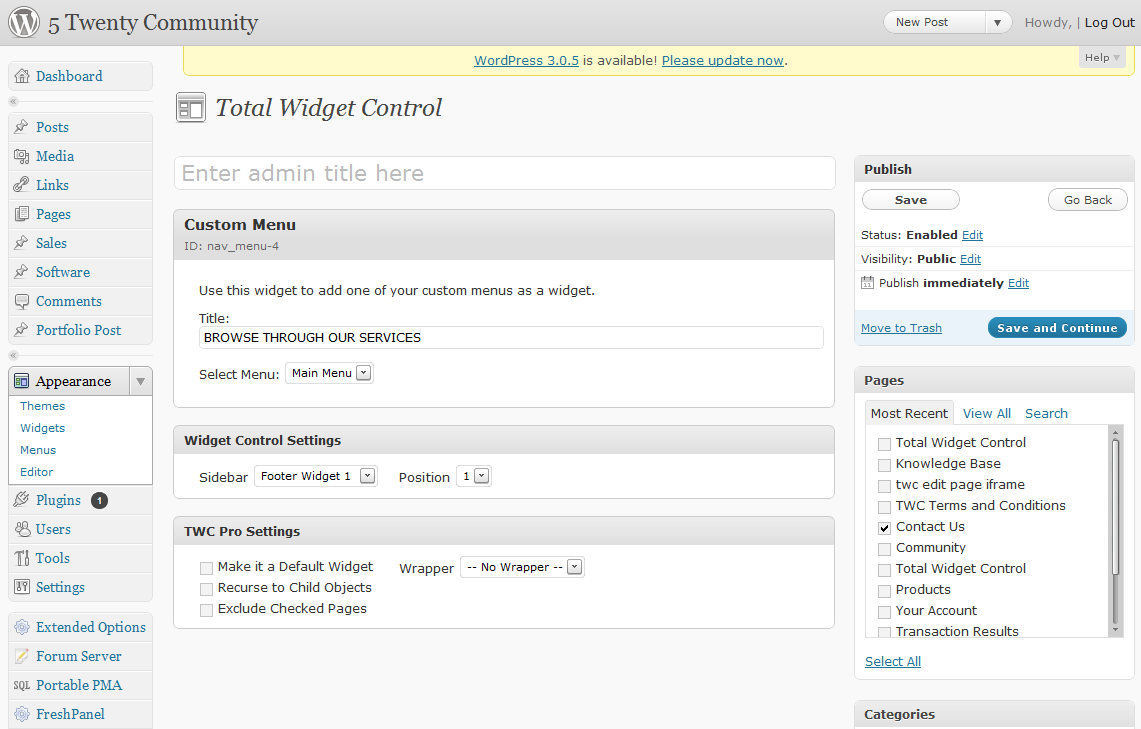Click the Settings icon in sidebar

22,587
